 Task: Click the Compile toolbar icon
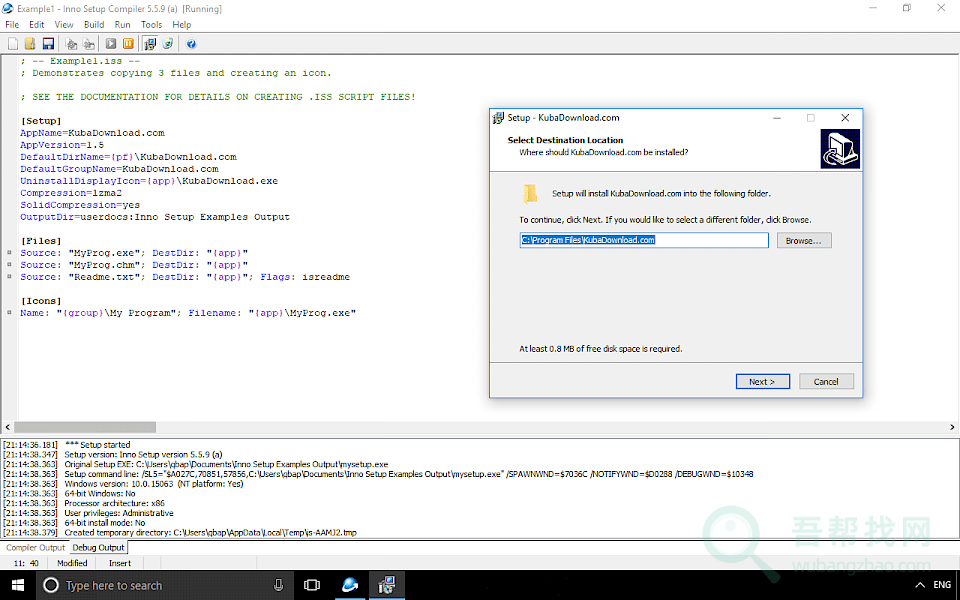tap(72, 44)
